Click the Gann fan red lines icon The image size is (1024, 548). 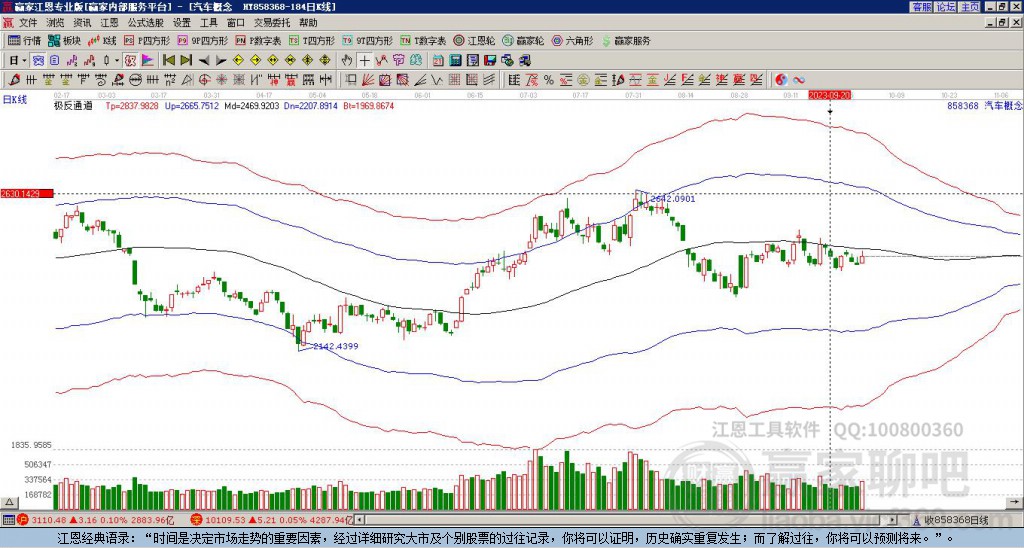click(368, 80)
